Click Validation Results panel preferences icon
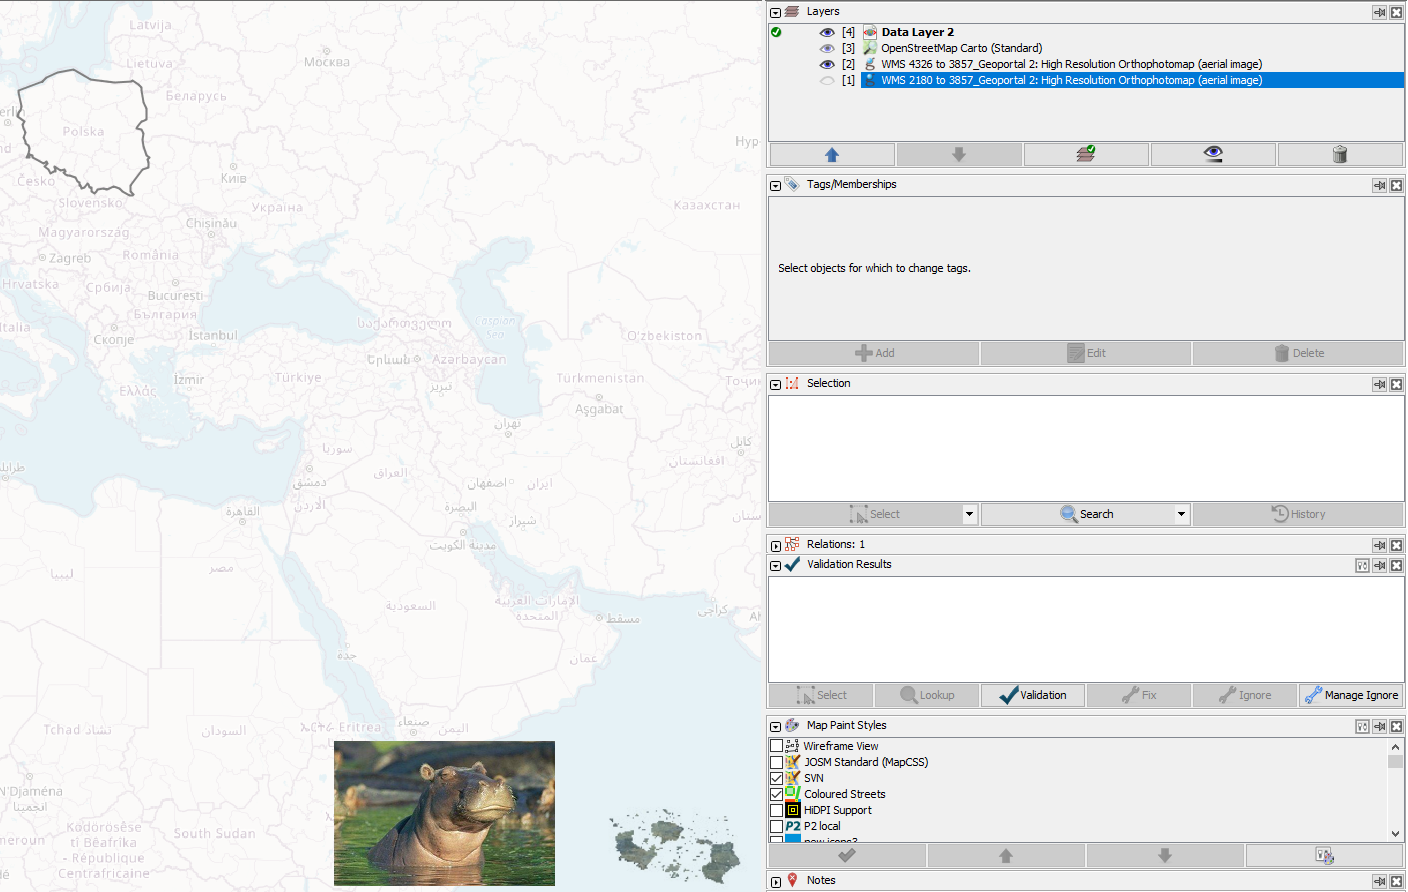 tap(1362, 566)
